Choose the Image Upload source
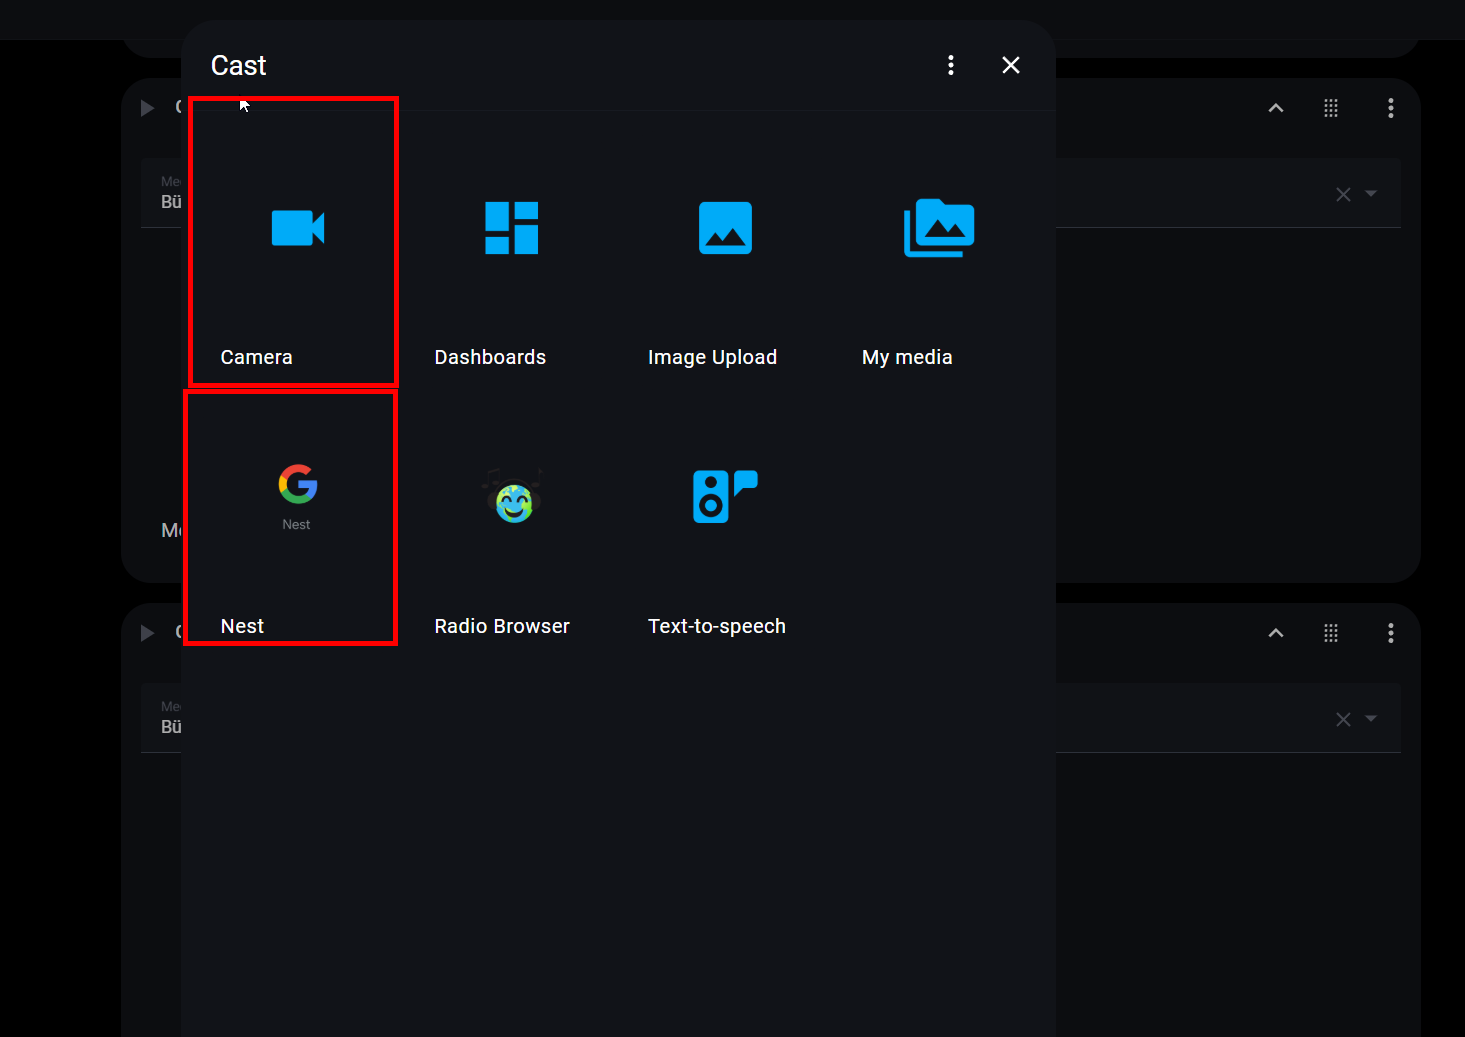Image resolution: width=1465 pixels, height=1037 pixels. pos(724,229)
